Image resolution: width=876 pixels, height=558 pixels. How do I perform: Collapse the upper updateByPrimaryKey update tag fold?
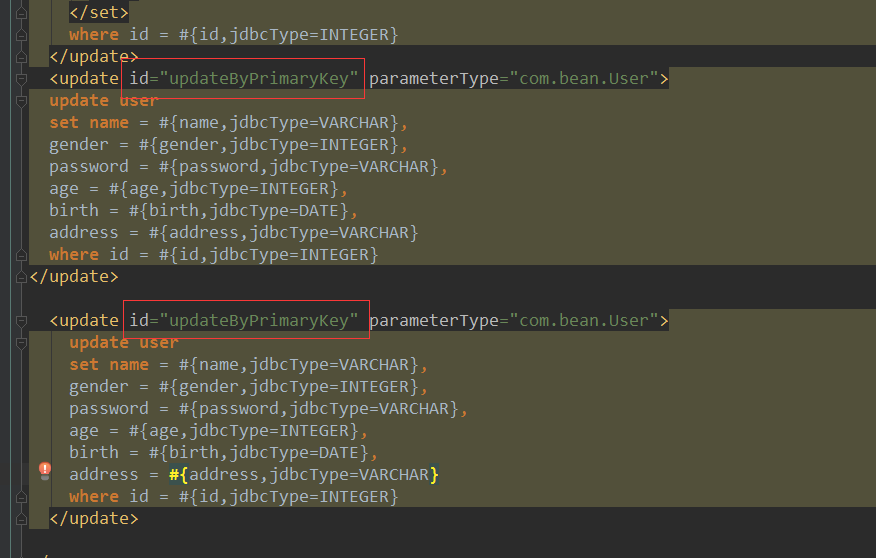pos(21,79)
